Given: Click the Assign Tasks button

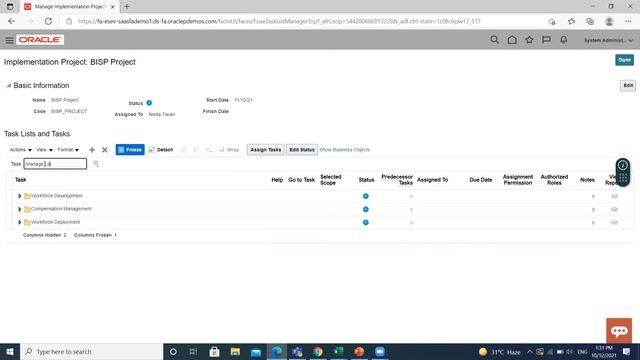Looking at the screenshot, I should (x=265, y=150).
